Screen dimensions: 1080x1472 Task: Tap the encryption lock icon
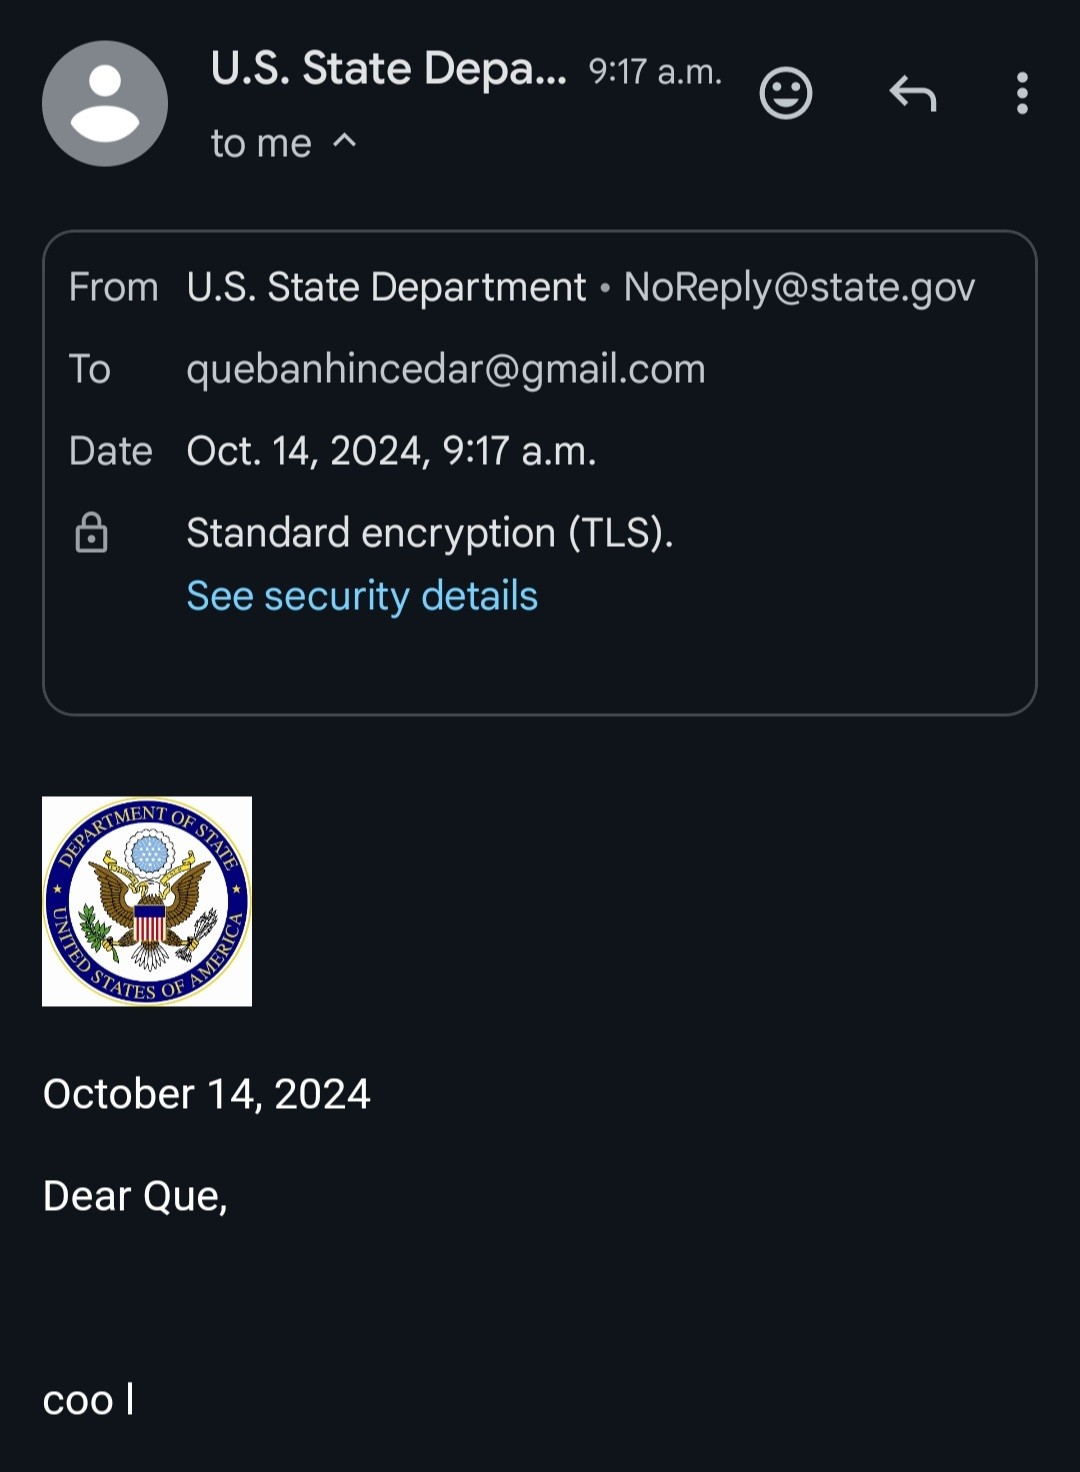click(91, 533)
